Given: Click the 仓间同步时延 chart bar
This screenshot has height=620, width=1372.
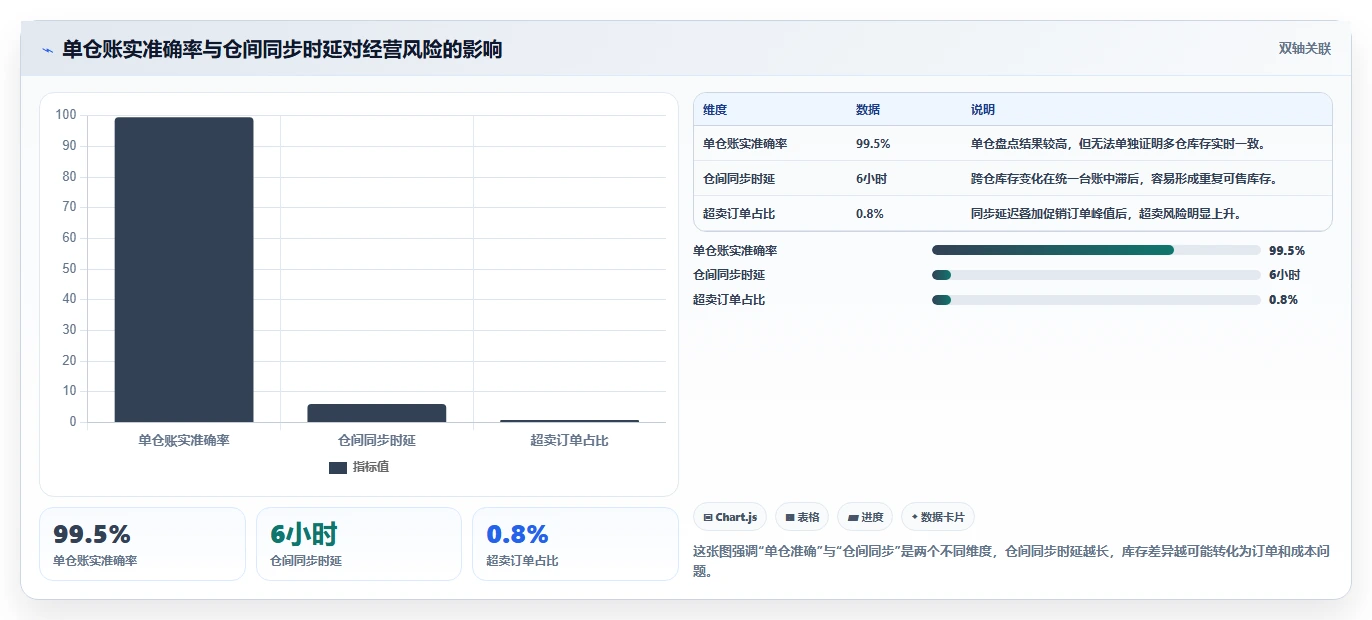Looking at the screenshot, I should coord(377,413).
